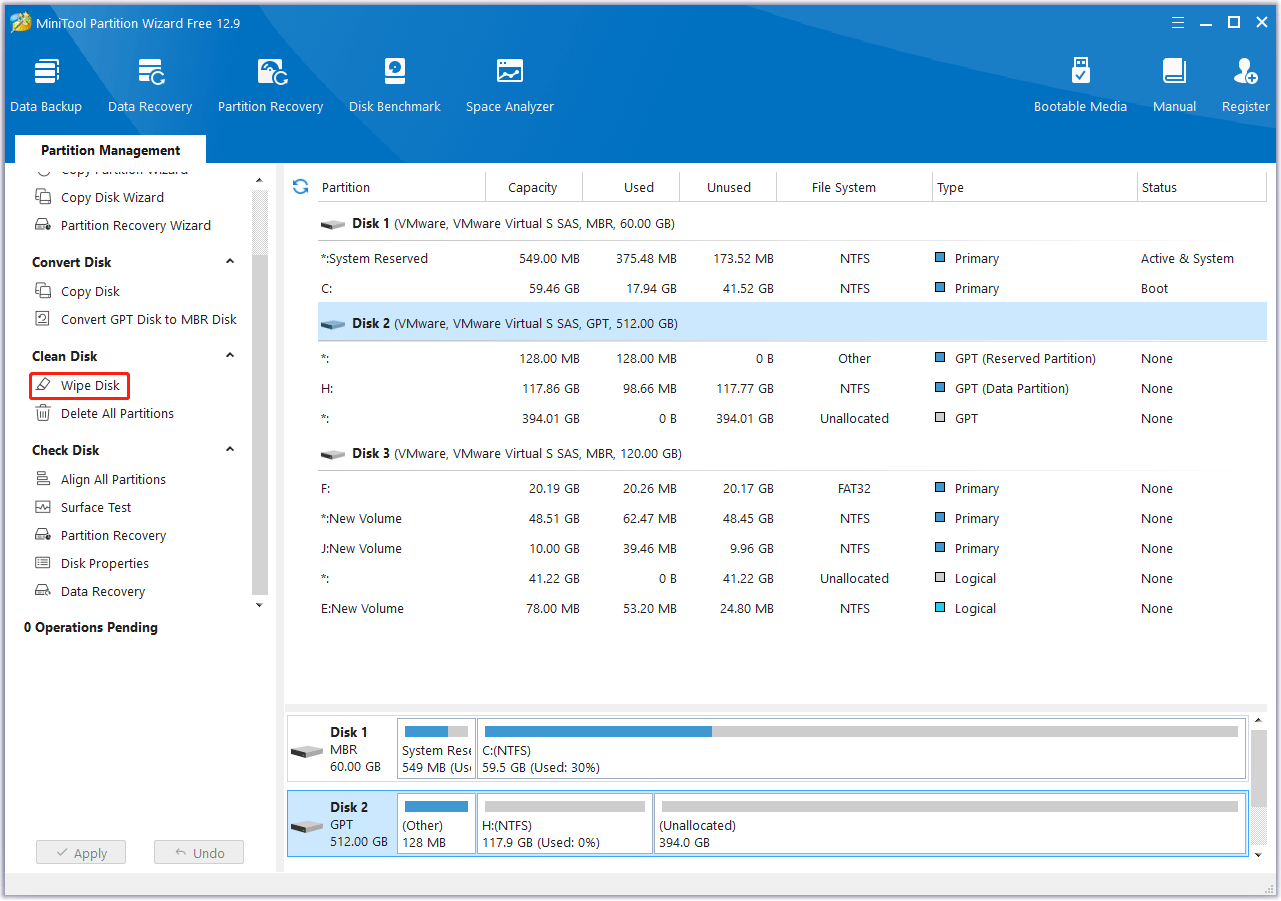Click the sidebar Partition Recovery icon under Check Disk
The image size is (1281, 901).
pyautogui.click(x=43, y=535)
